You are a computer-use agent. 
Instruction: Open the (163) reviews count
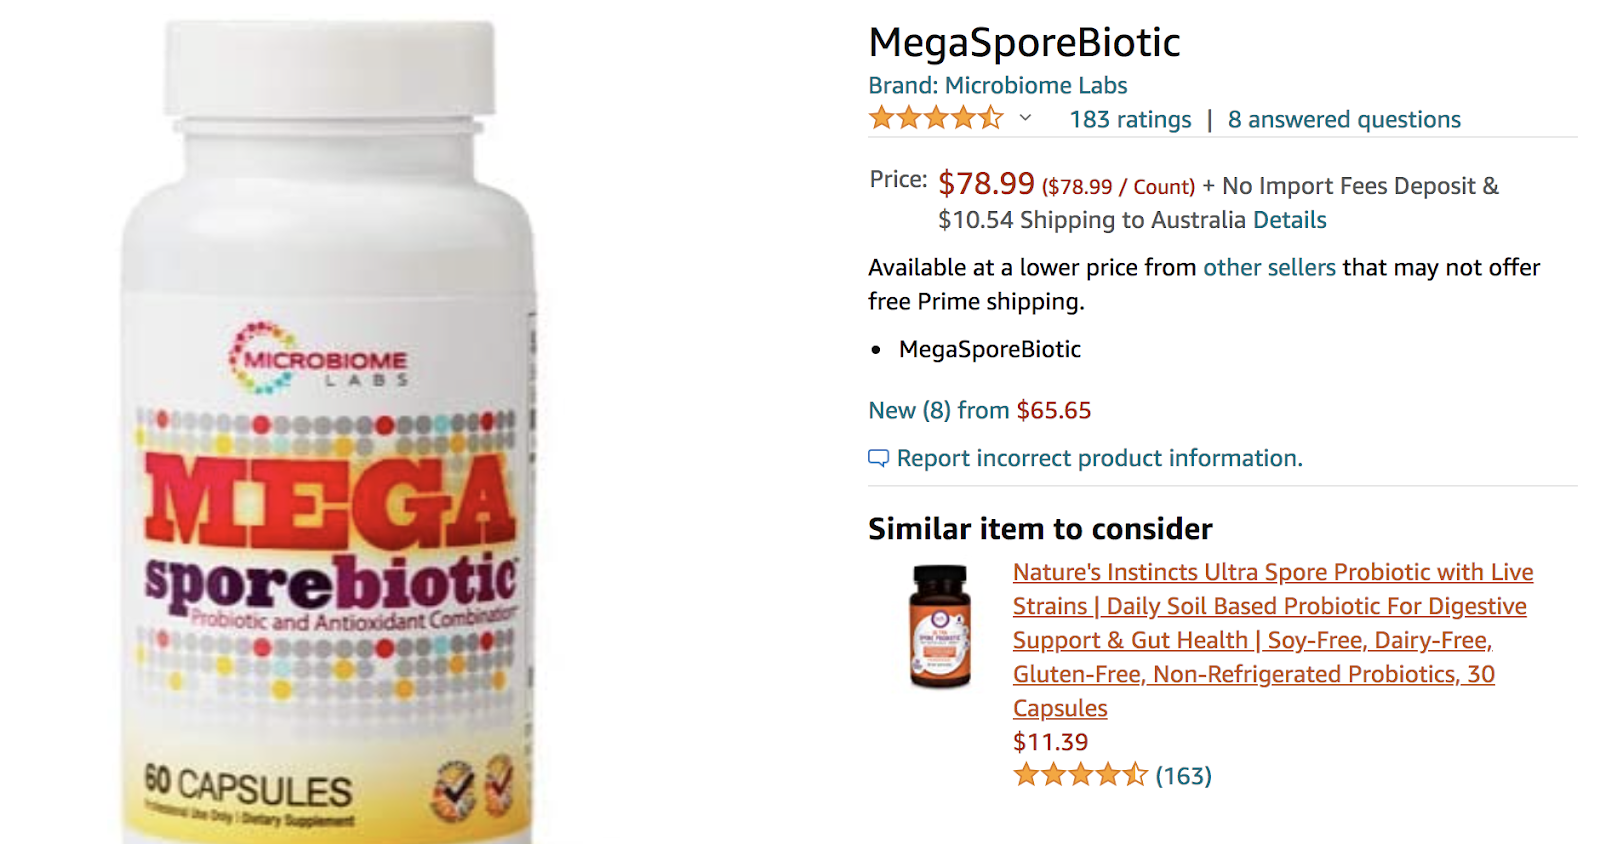tap(1183, 776)
